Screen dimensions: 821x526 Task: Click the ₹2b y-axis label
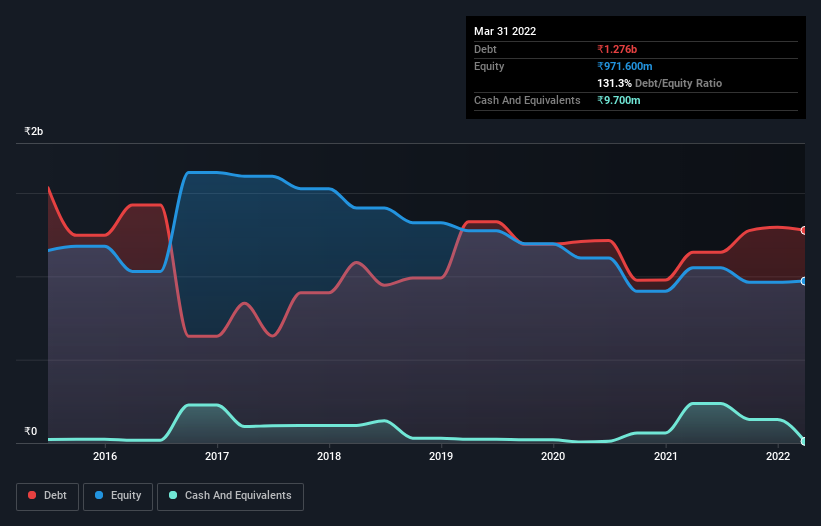pyautogui.click(x=34, y=131)
